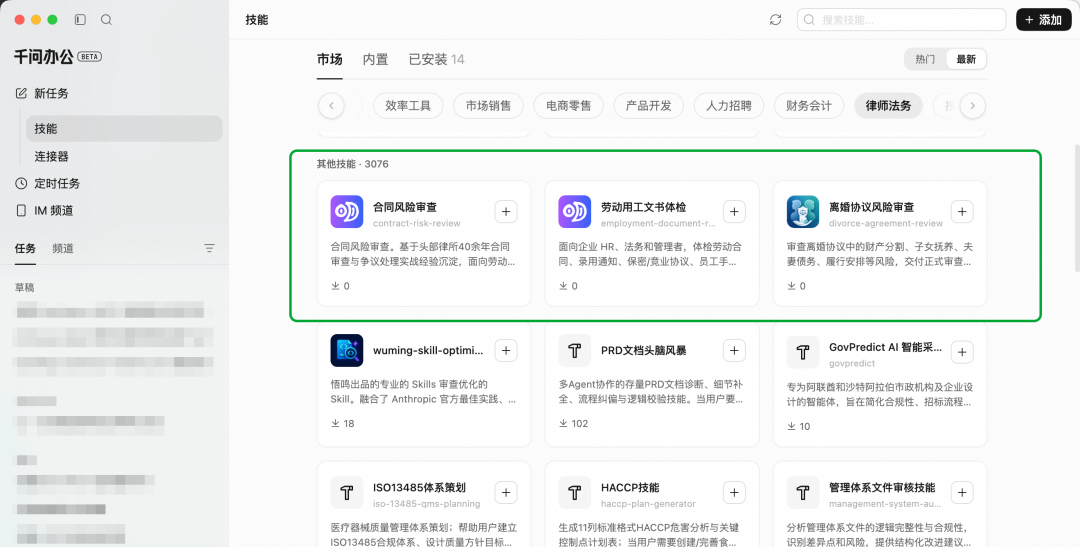Image resolution: width=1080 pixels, height=547 pixels.
Task: Show more categories with right chevron
Action: [x=973, y=105]
